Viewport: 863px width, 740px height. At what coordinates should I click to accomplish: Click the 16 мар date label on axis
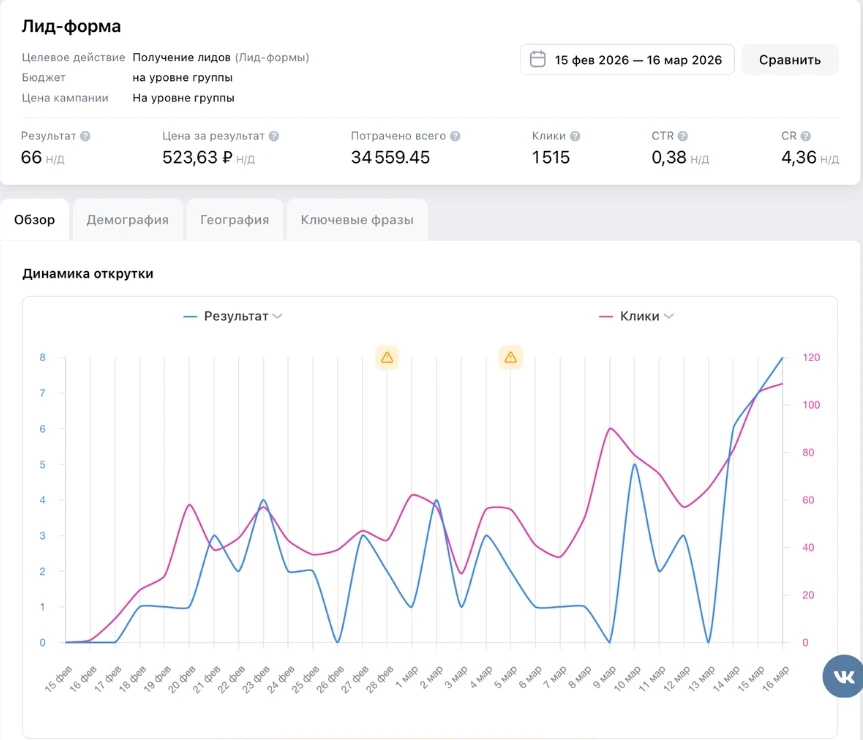(775, 679)
